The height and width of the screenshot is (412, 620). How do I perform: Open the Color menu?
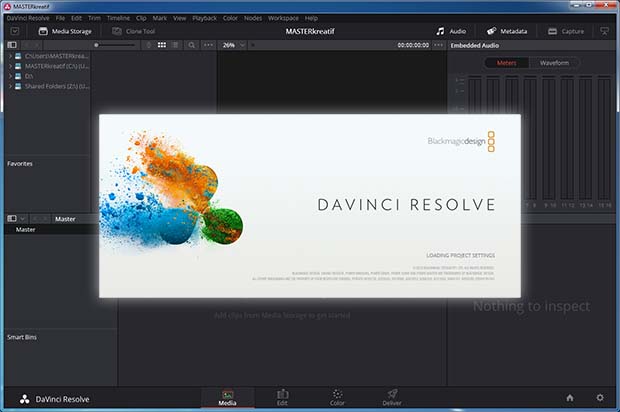230,18
